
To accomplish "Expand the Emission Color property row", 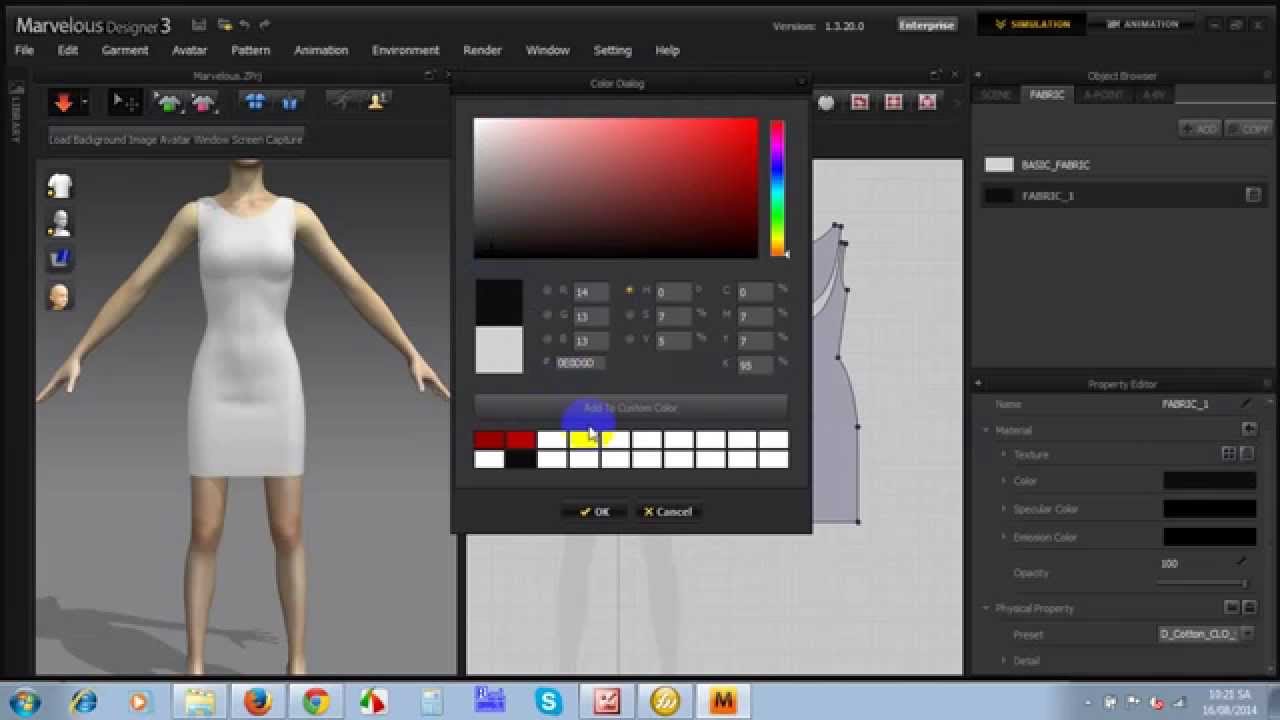I will point(1004,537).
